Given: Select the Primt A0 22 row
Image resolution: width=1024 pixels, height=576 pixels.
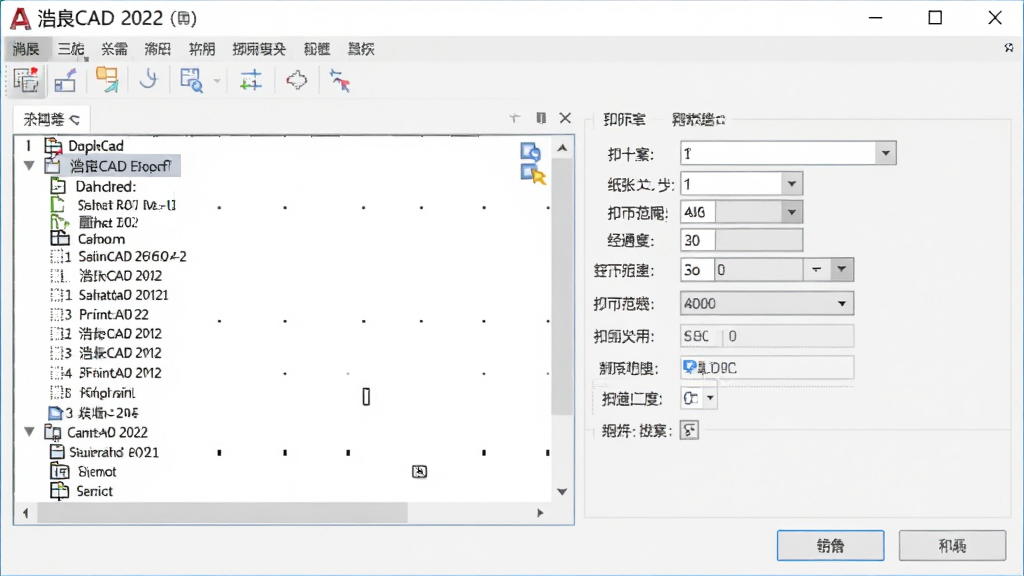Looking at the screenshot, I should tap(114, 315).
